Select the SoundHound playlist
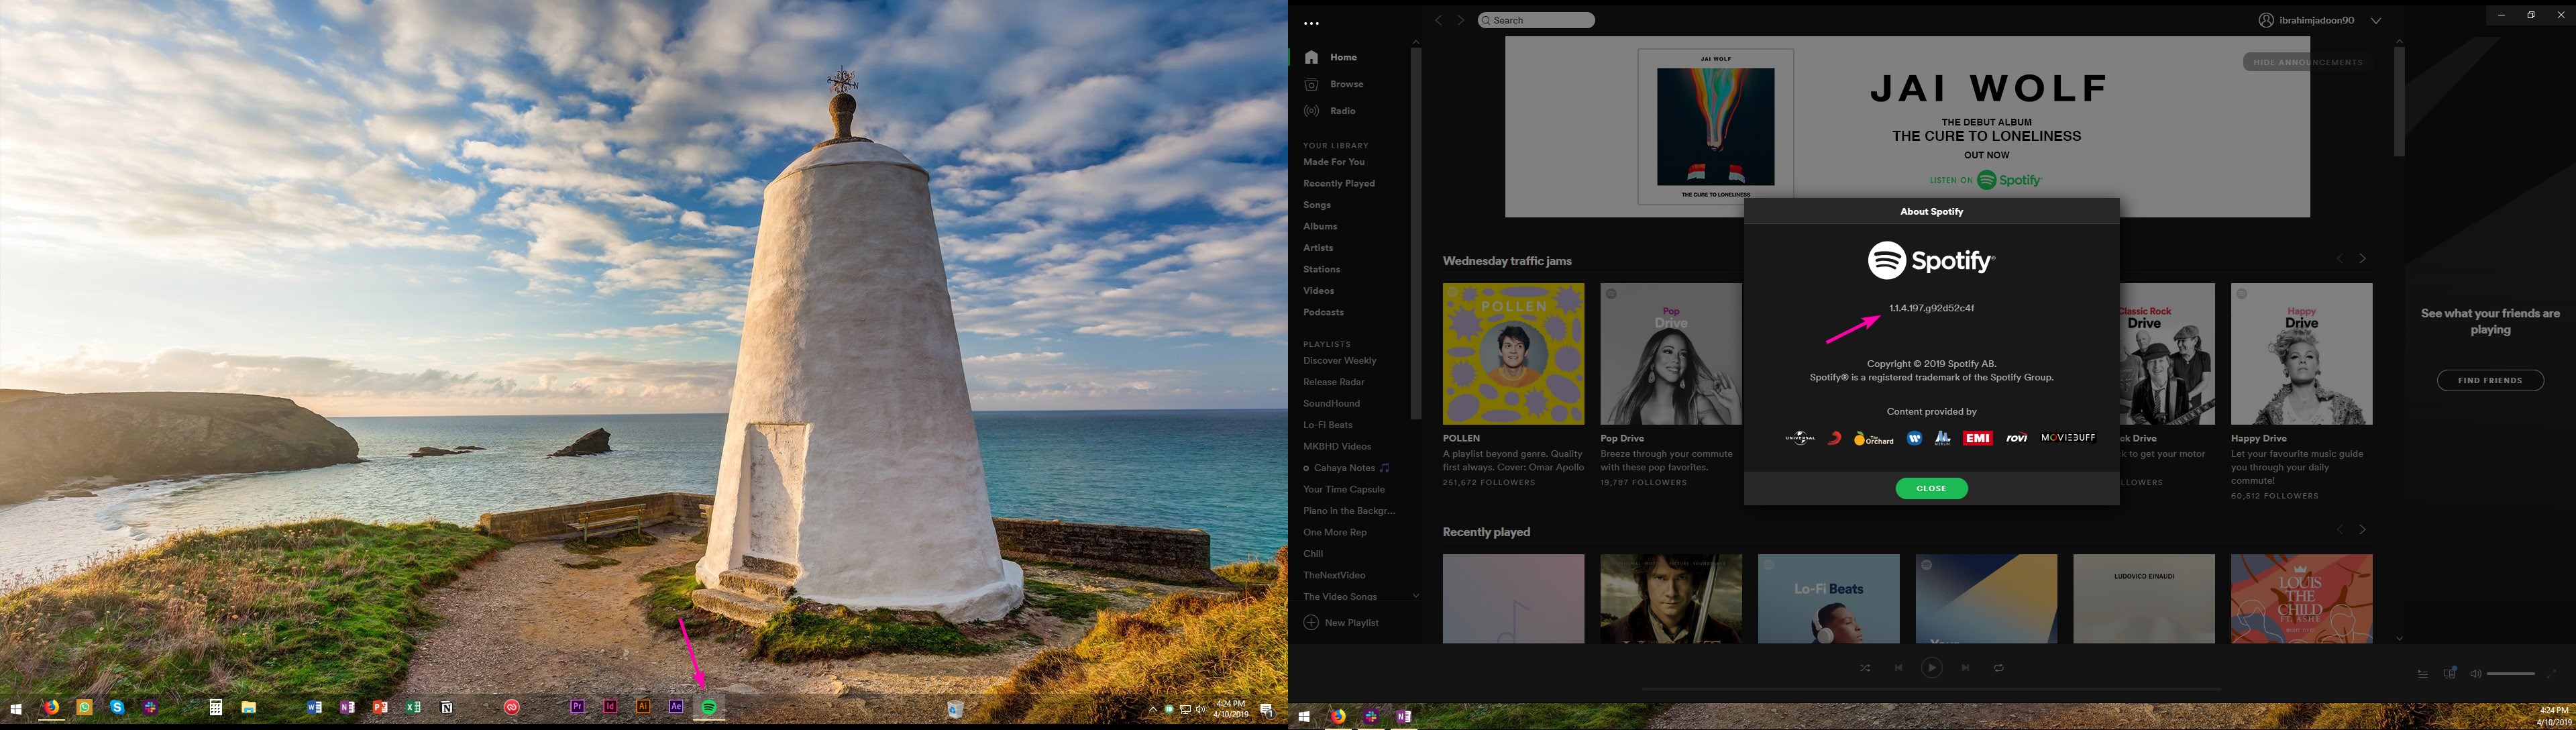 pyautogui.click(x=1331, y=404)
